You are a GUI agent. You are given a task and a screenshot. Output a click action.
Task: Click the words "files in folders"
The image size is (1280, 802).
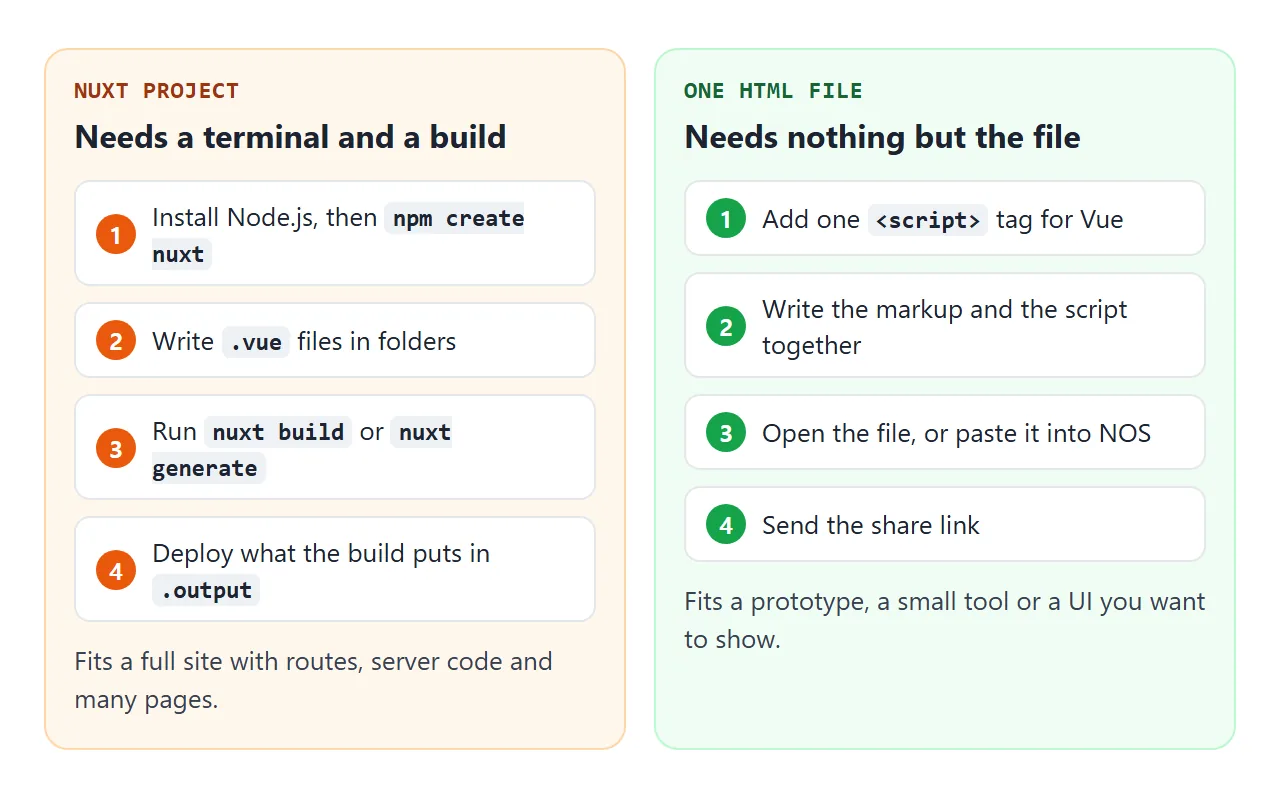(377, 341)
